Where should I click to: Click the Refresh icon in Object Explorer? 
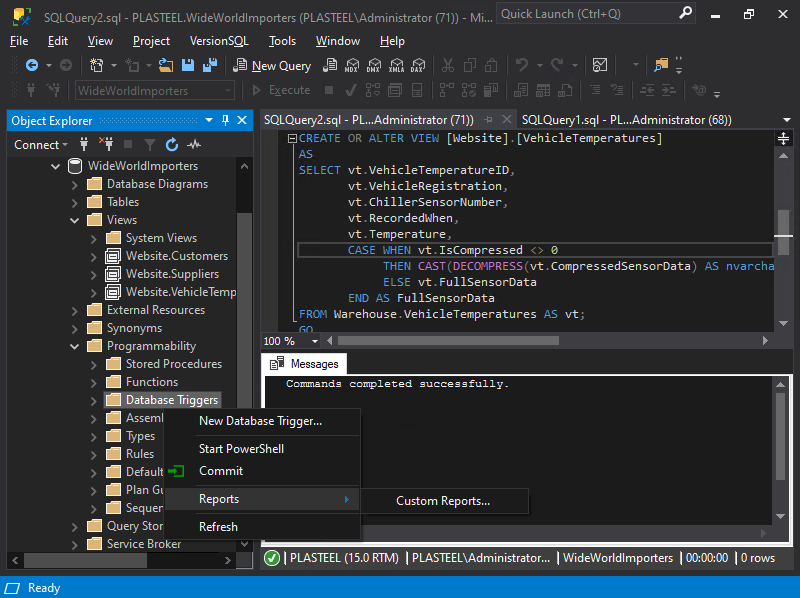pos(171,144)
